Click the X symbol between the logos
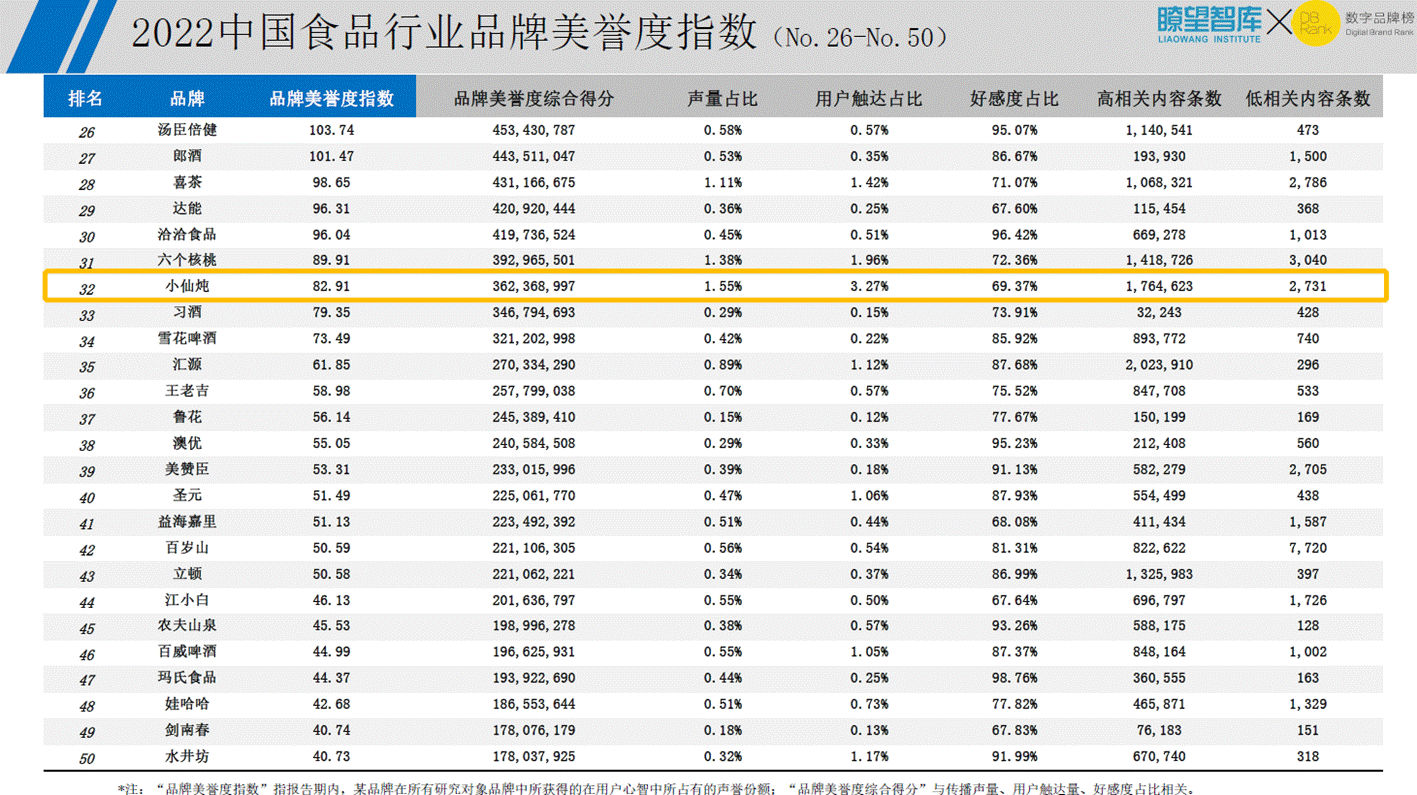Viewport: 1417px width, 795px height. tap(1279, 23)
